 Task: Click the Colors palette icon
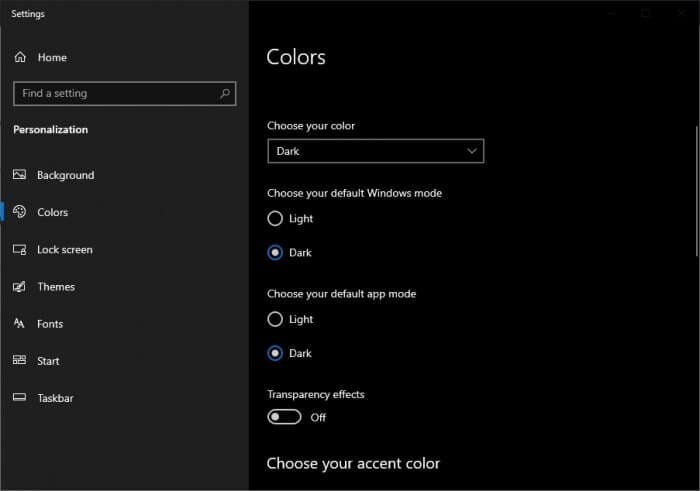(x=19, y=212)
